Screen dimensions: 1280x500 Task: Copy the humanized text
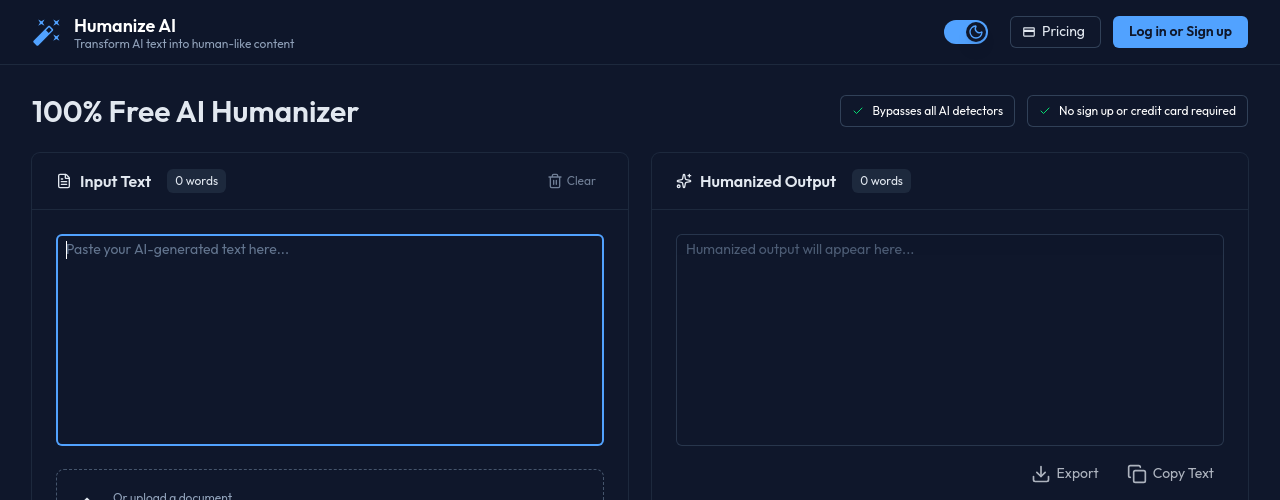(1170, 473)
